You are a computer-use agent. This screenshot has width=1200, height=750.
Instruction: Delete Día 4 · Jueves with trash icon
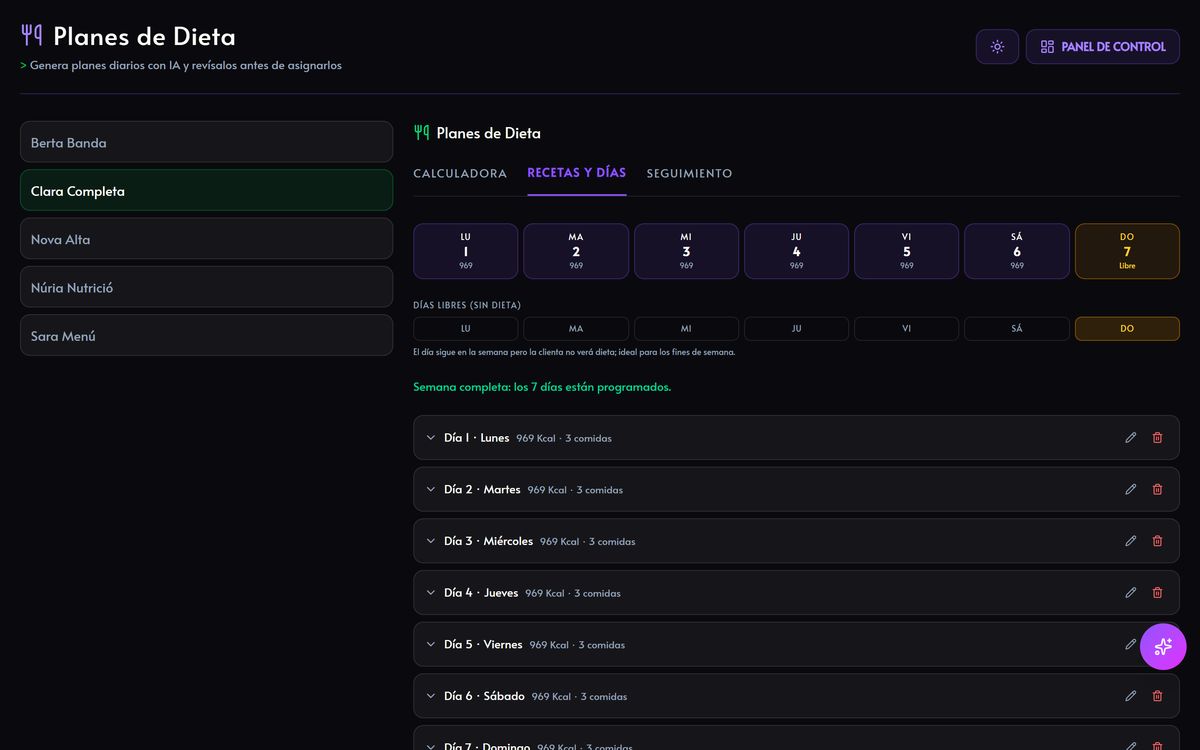tap(1157, 593)
